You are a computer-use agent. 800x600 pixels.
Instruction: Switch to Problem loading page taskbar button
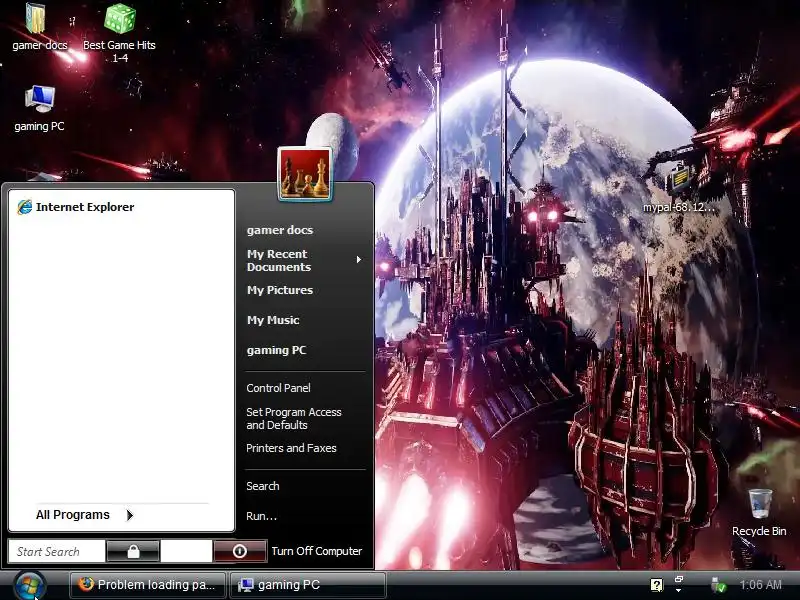click(148, 585)
